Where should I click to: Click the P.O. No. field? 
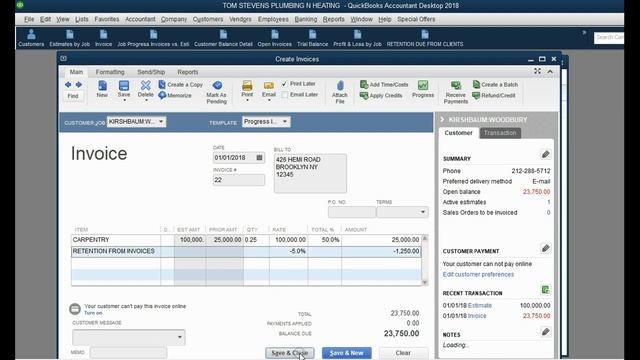(351, 212)
